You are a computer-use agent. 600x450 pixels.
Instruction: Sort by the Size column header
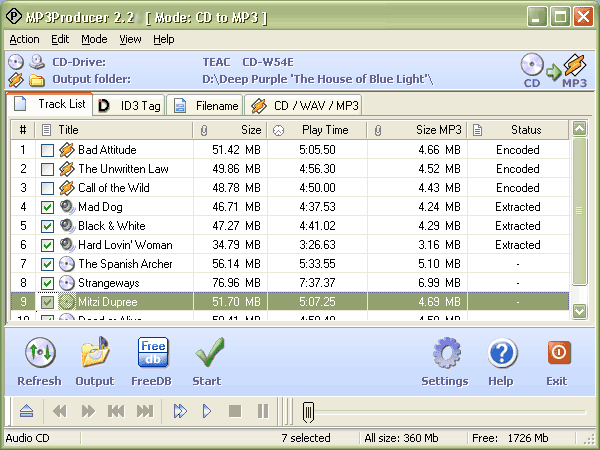pyautogui.click(x=231, y=130)
